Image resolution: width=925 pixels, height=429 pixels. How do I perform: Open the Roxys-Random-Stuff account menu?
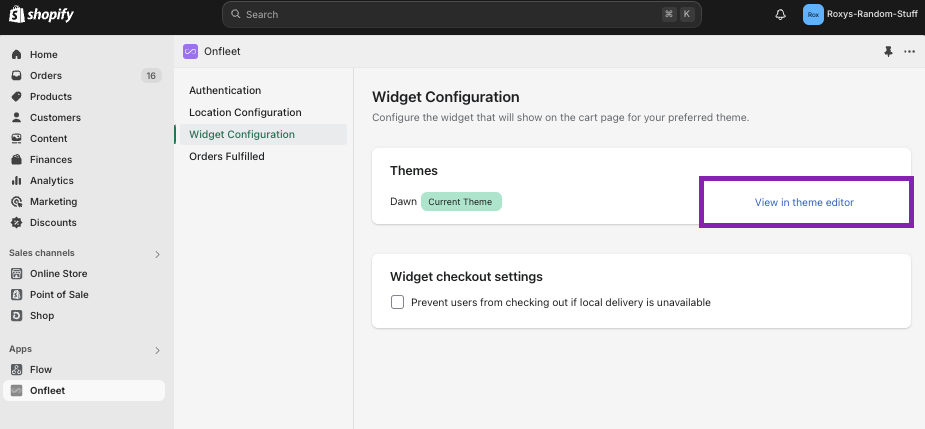click(860, 15)
